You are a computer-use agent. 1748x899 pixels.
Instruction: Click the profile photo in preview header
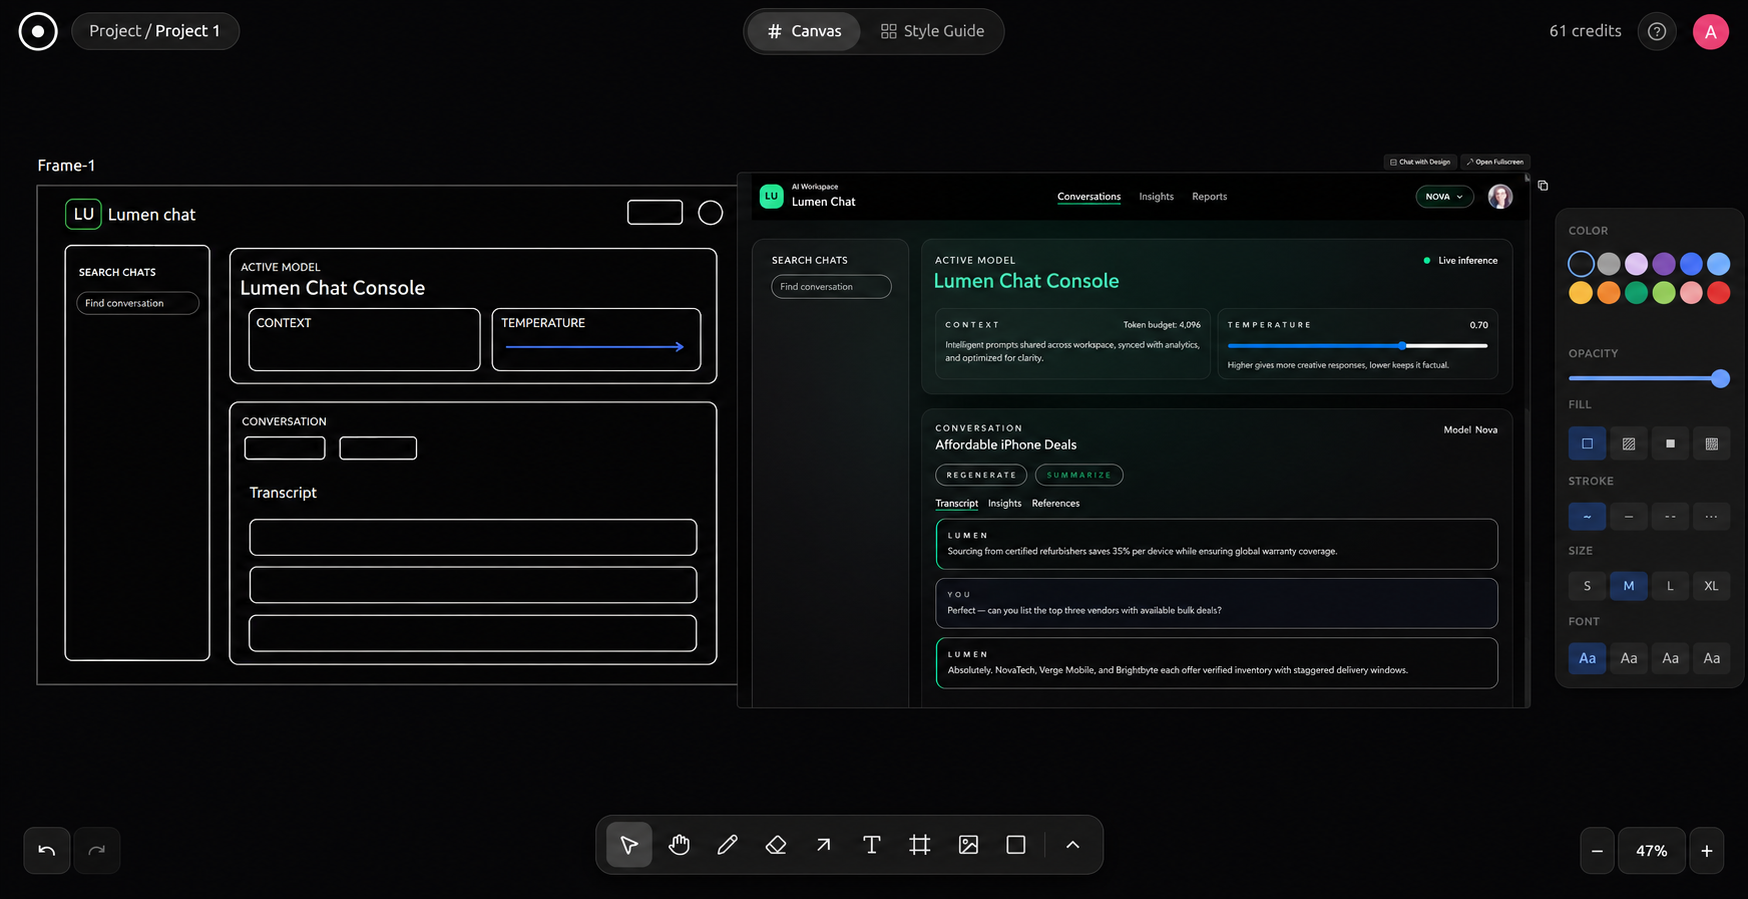pyautogui.click(x=1500, y=197)
